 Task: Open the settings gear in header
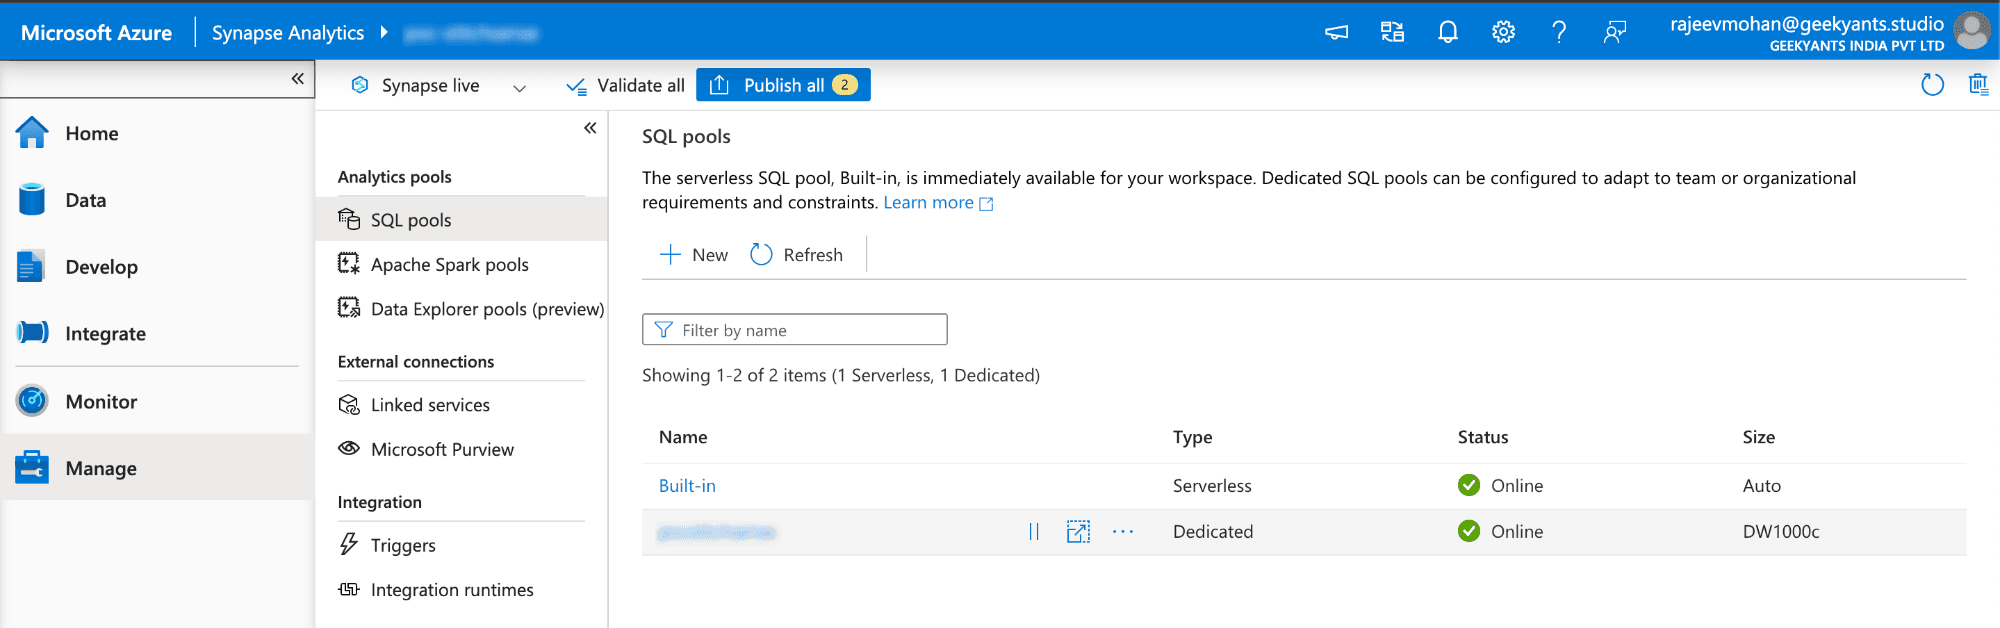[x=1503, y=32]
